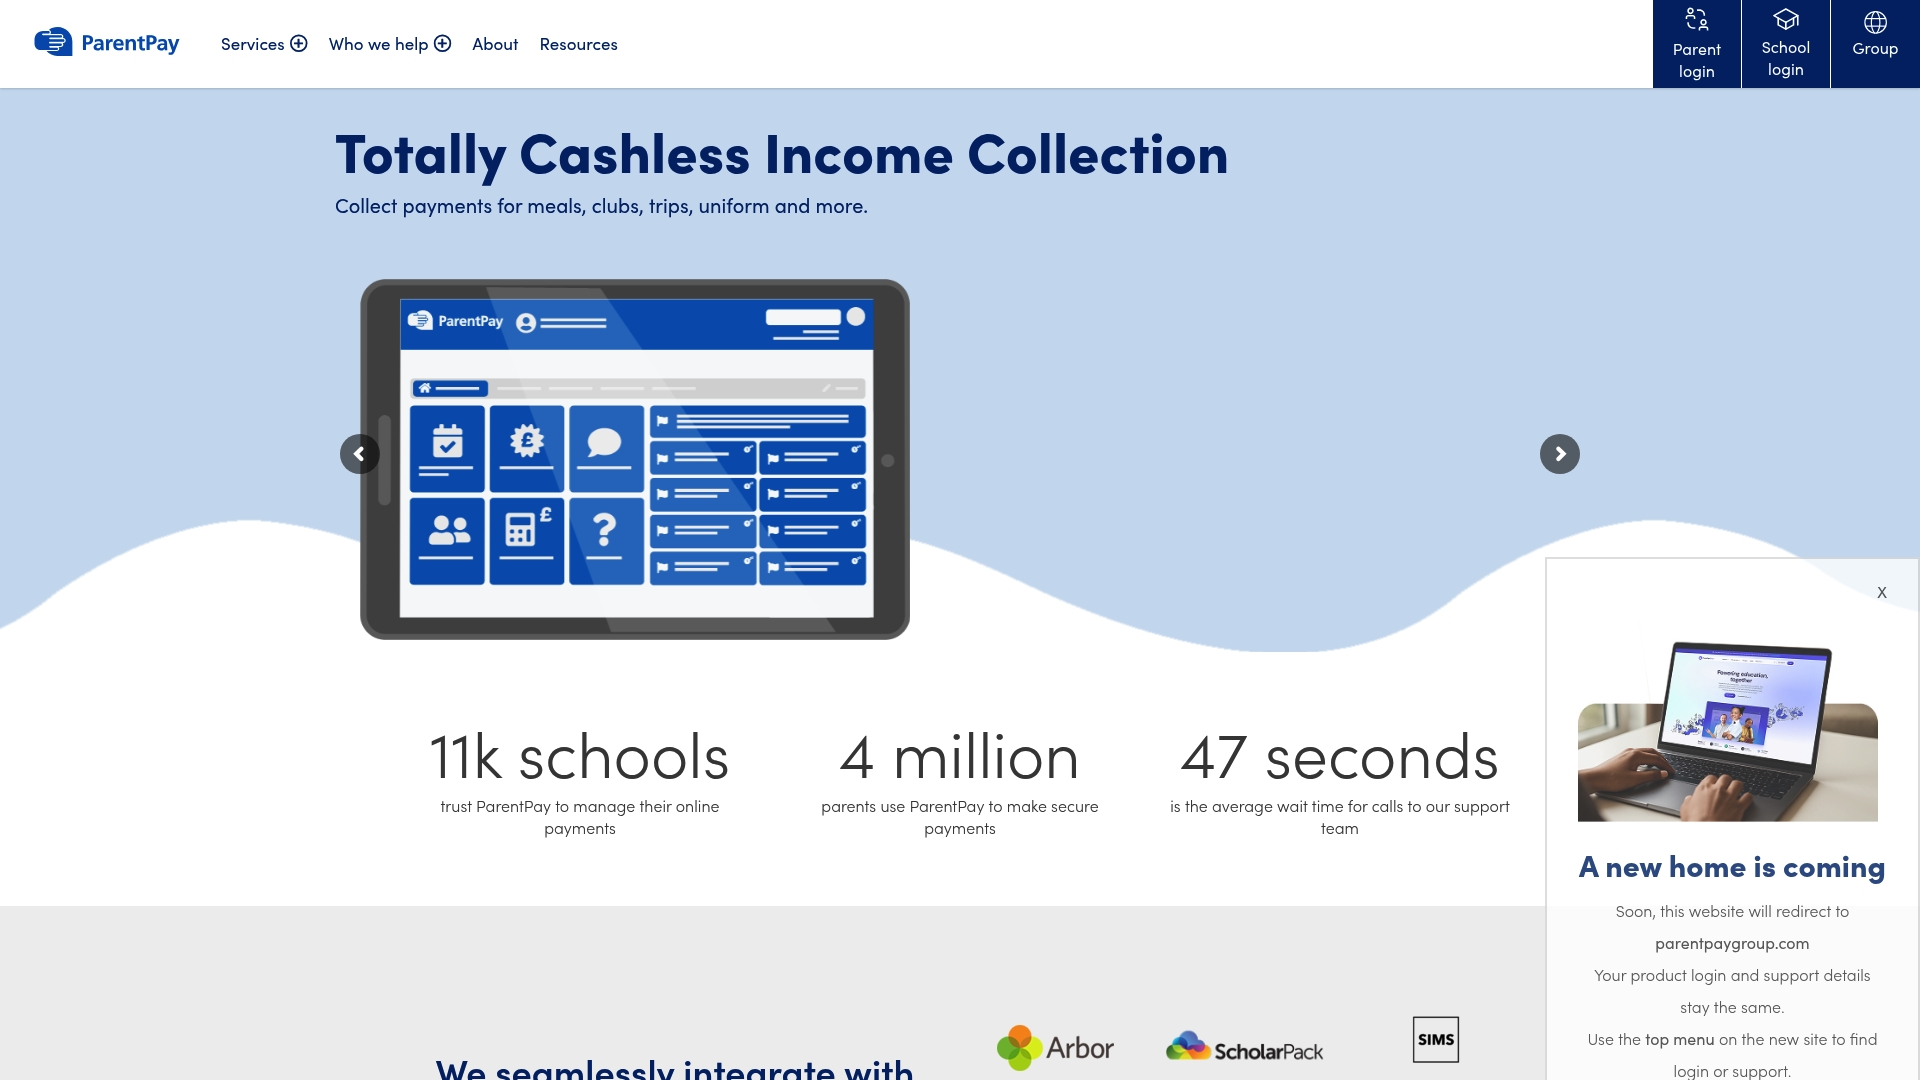This screenshot has height=1080, width=1920.
Task: Click the '11k schools' statistic
Action: (x=580, y=757)
